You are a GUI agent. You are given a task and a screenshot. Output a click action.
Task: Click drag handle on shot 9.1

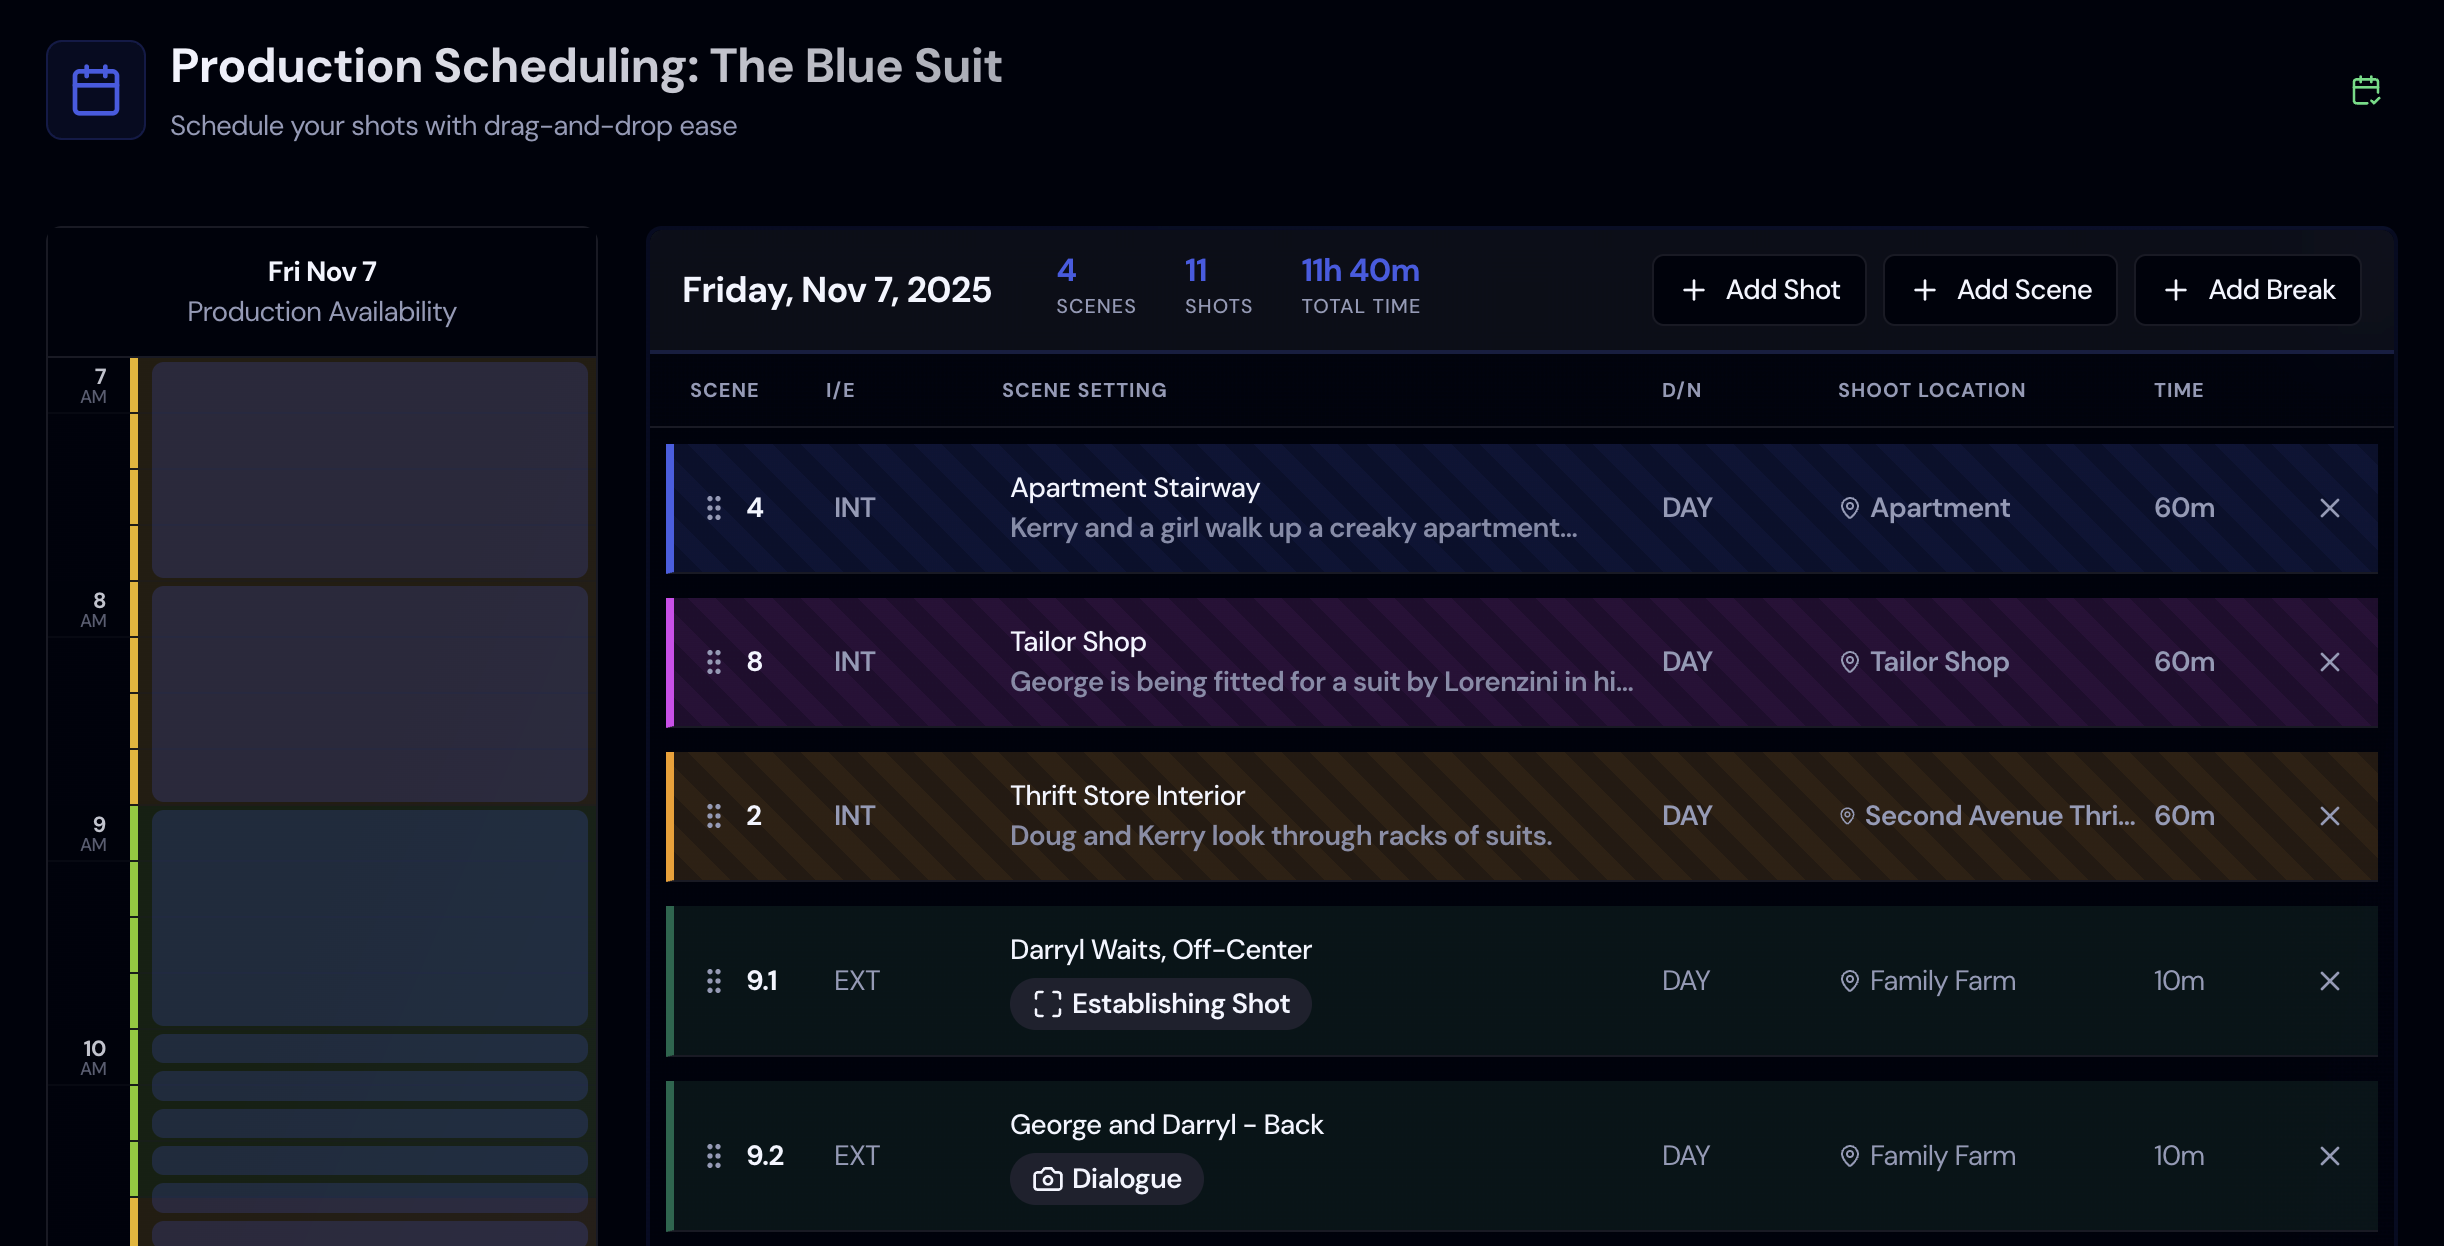(714, 981)
